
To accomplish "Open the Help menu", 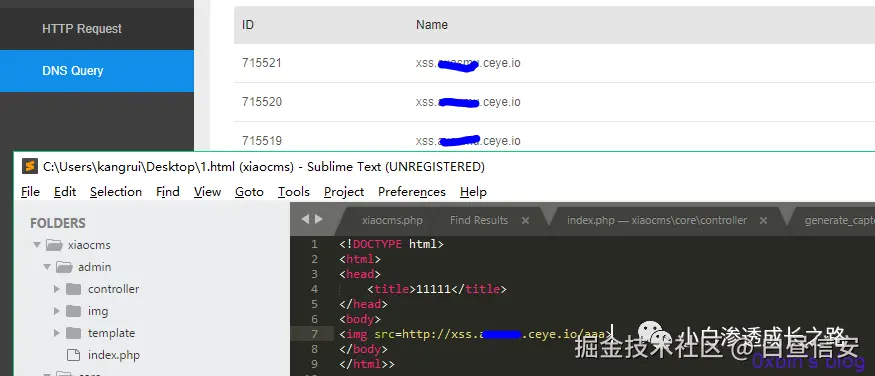I will coord(473,192).
